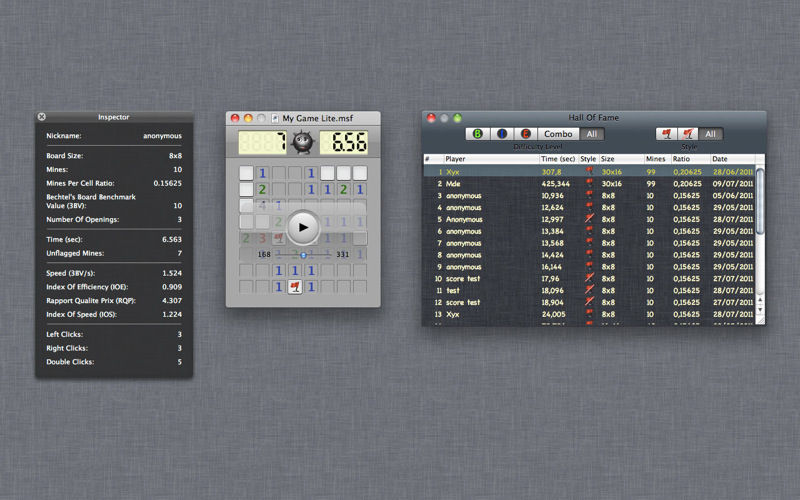
Task: Click the Hall Of Fame vertical scrollbar thumb
Action: tap(760, 202)
